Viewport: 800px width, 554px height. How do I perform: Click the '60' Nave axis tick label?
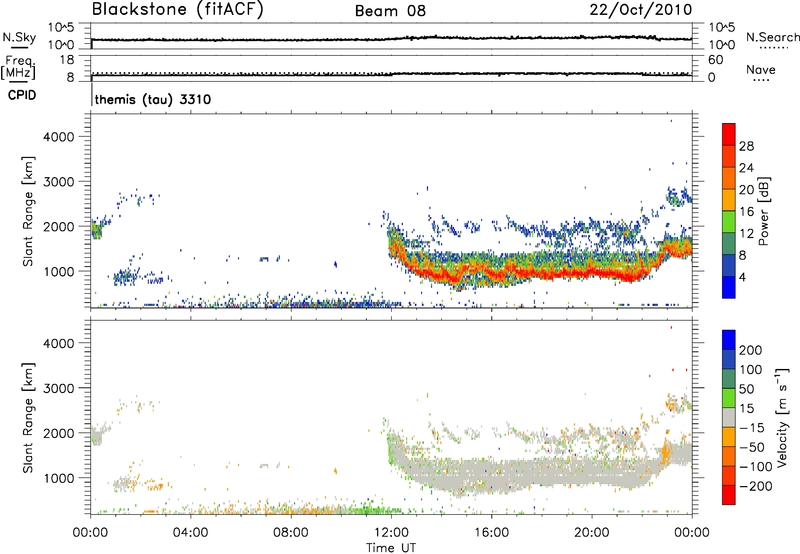[x=716, y=60]
